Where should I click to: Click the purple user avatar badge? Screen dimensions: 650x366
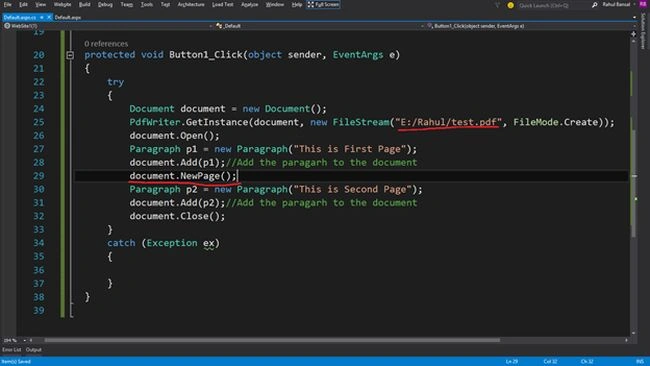643,4
